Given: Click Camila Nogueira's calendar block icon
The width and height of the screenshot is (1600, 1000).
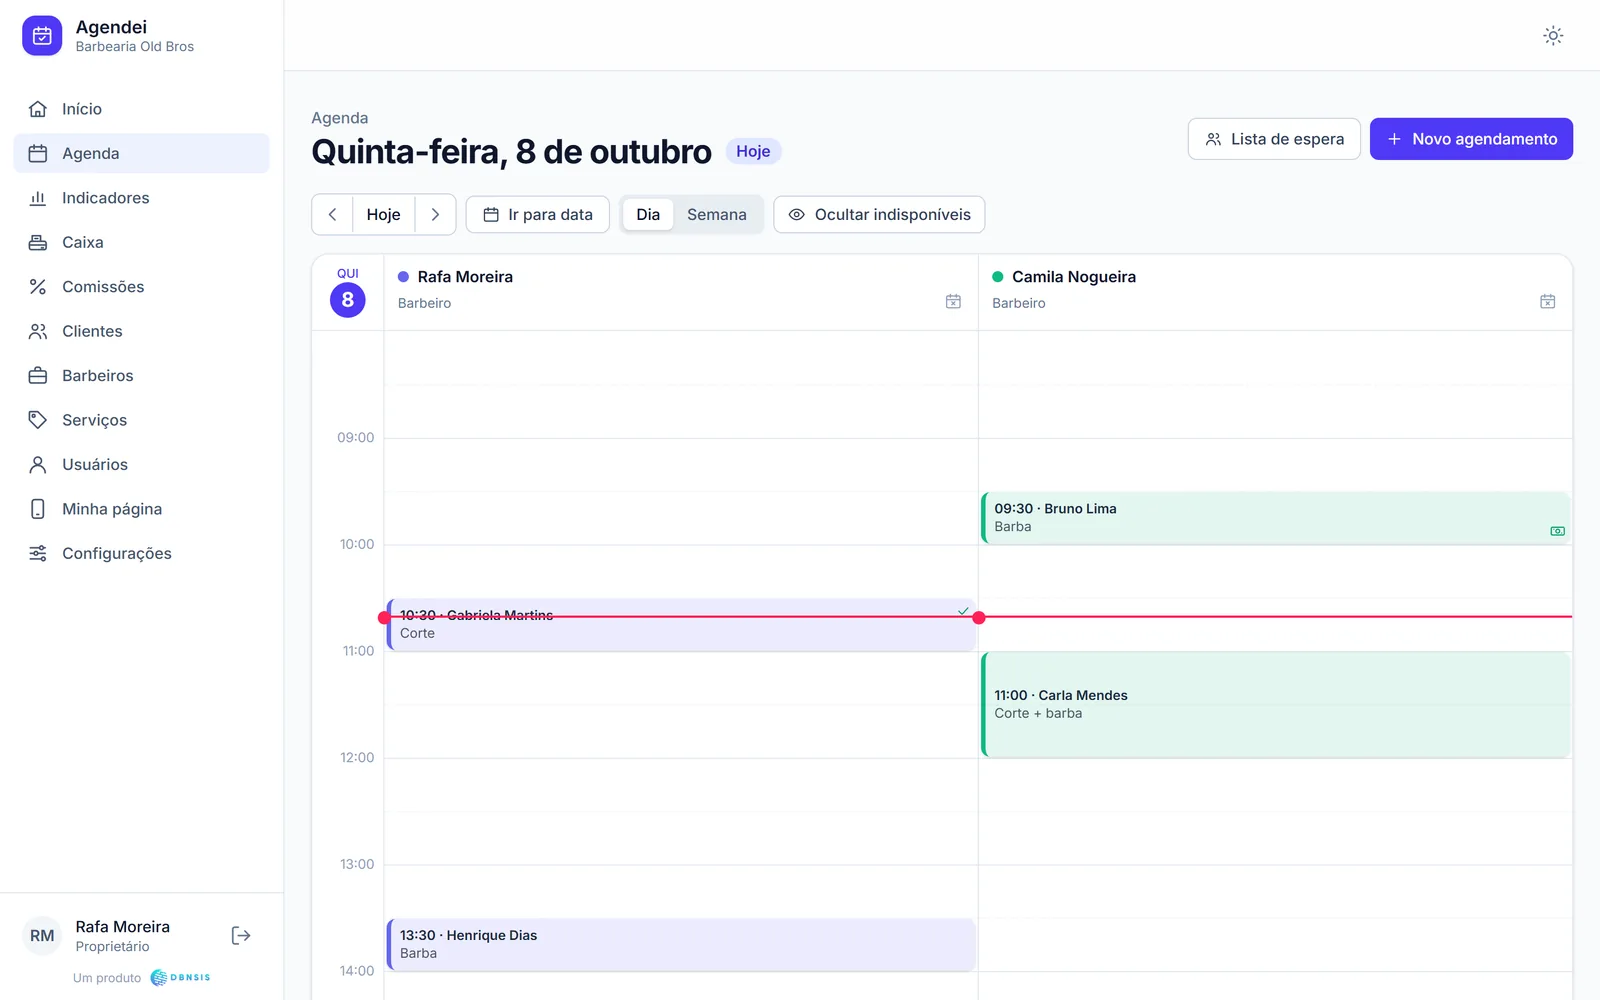Looking at the screenshot, I should click(x=1547, y=301).
